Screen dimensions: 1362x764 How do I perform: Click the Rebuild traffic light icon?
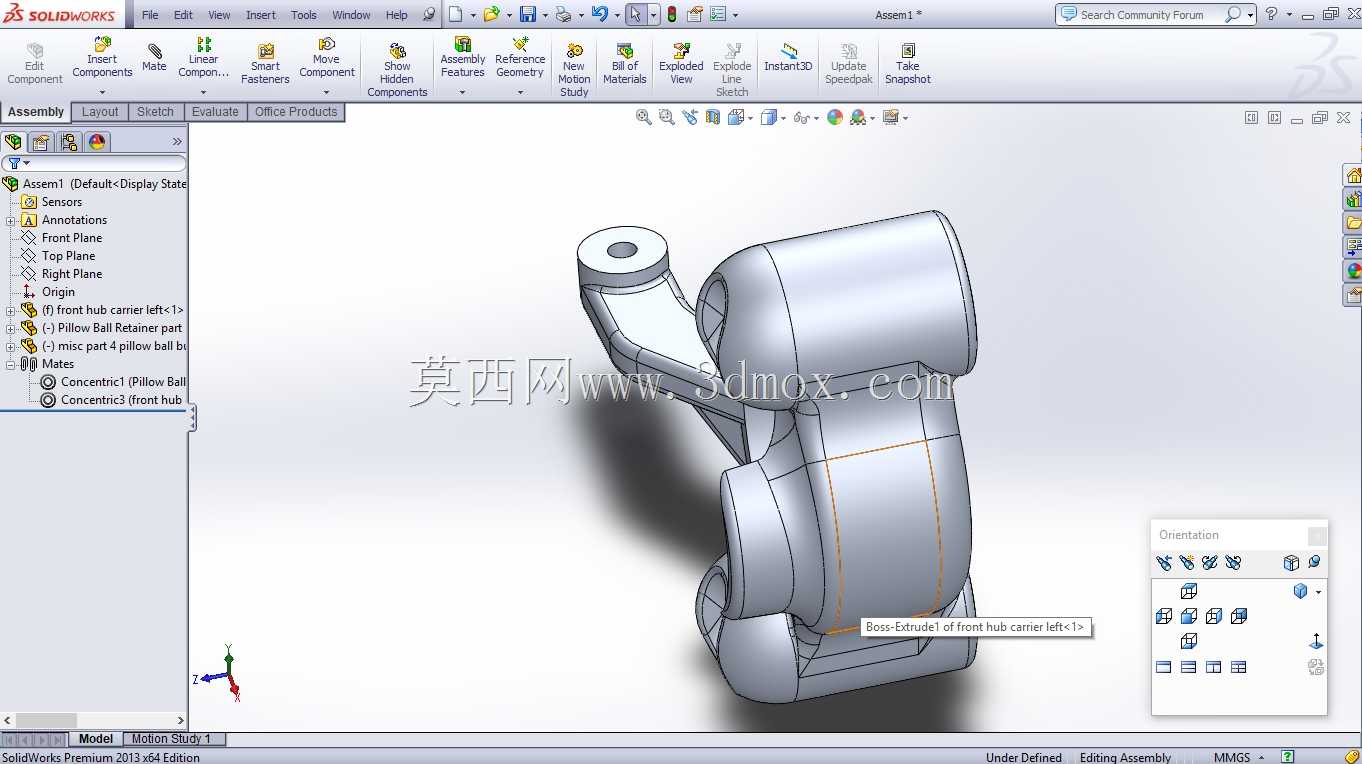click(671, 14)
